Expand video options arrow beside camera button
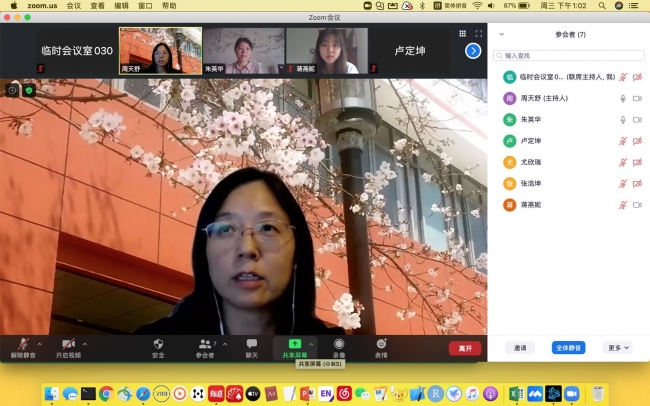 [84, 343]
